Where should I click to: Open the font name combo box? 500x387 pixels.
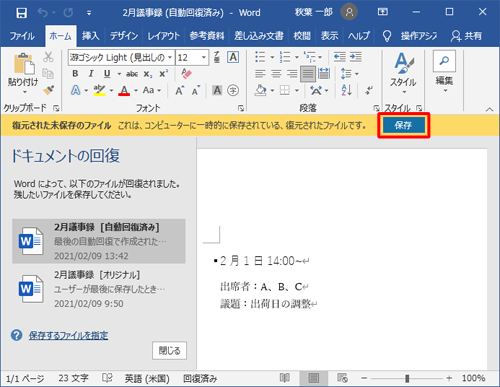click(121, 57)
